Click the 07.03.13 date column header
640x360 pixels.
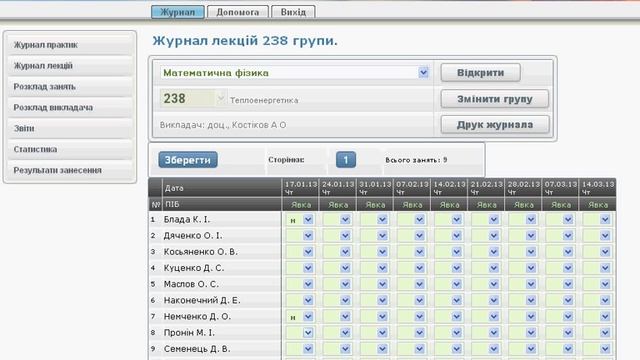(x=560, y=188)
